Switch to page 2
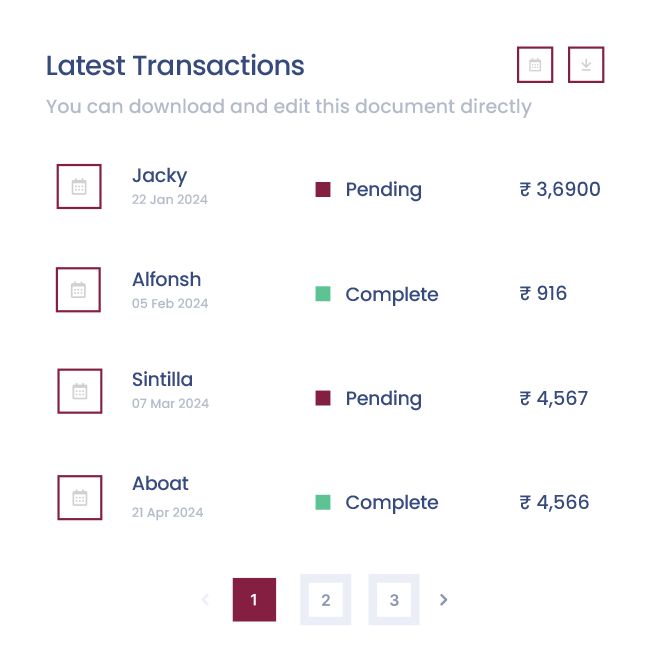Viewport: 648px width, 660px height. 326,600
